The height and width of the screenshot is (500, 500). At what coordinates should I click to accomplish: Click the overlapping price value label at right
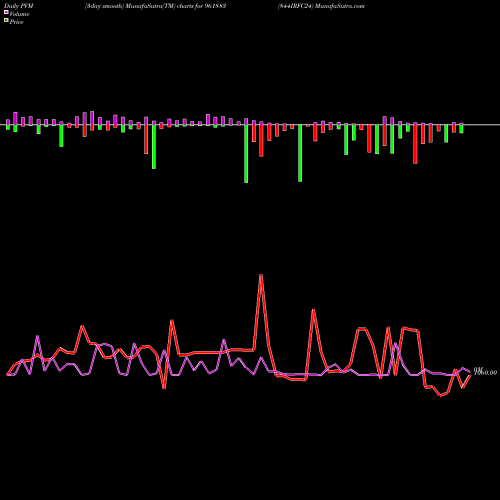(485, 372)
